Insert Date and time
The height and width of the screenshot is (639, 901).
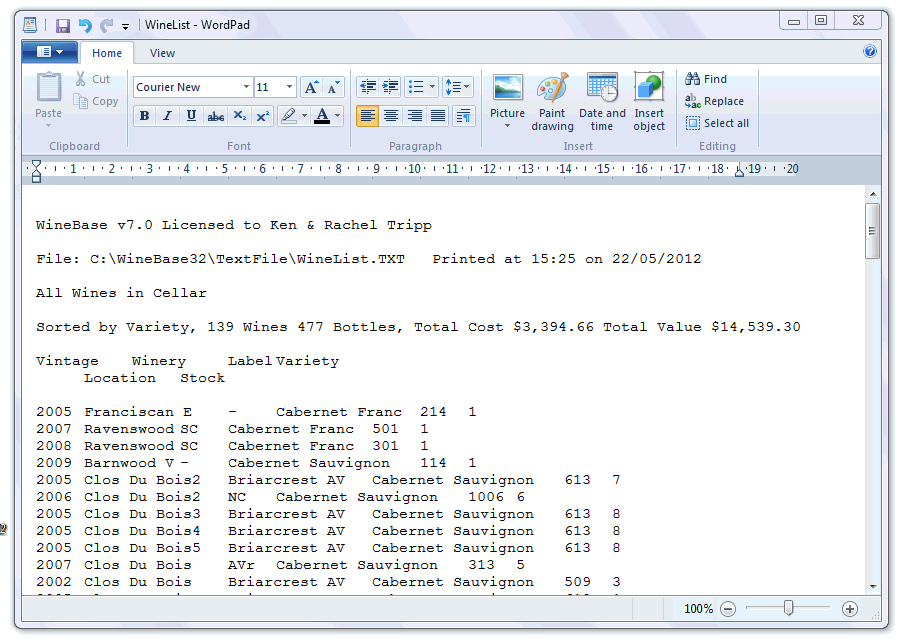pyautogui.click(x=602, y=102)
